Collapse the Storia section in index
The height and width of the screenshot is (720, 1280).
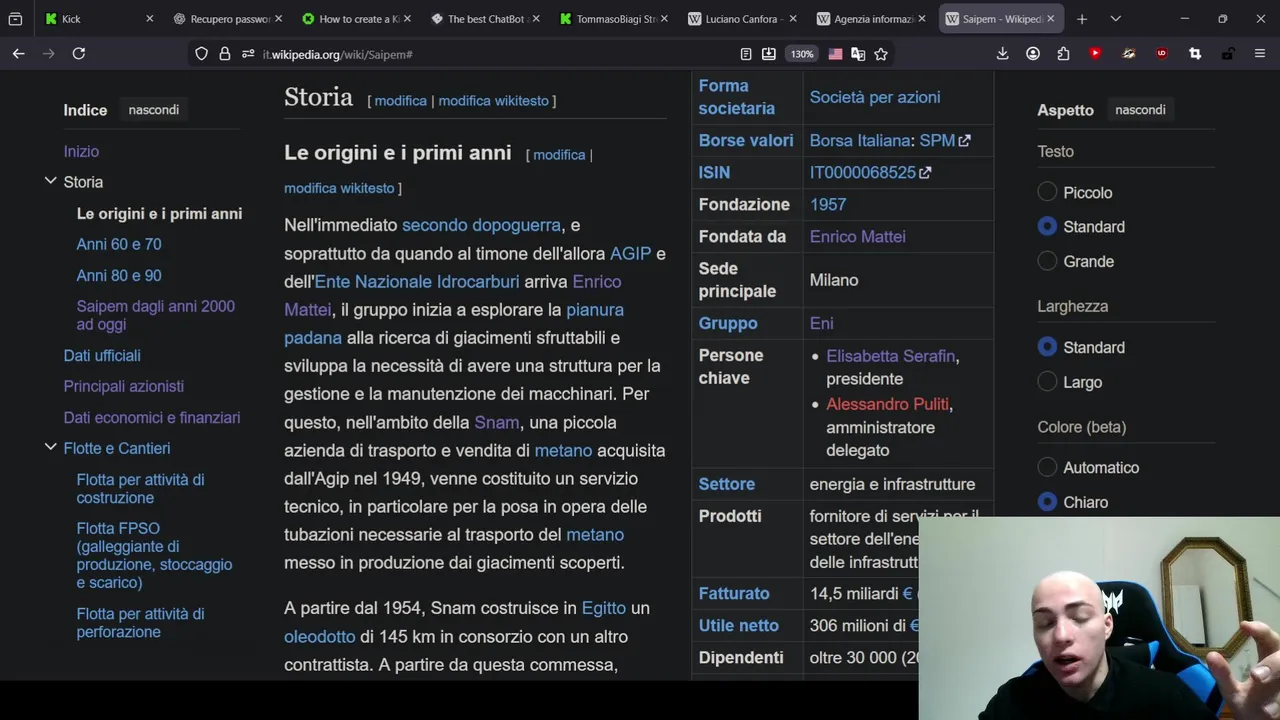tap(50, 181)
